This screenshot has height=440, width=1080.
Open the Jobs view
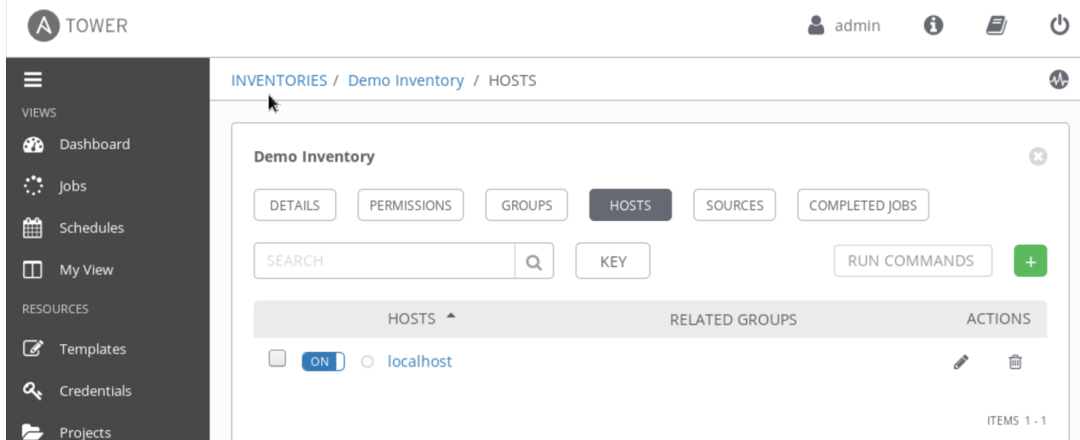(72, 187)
